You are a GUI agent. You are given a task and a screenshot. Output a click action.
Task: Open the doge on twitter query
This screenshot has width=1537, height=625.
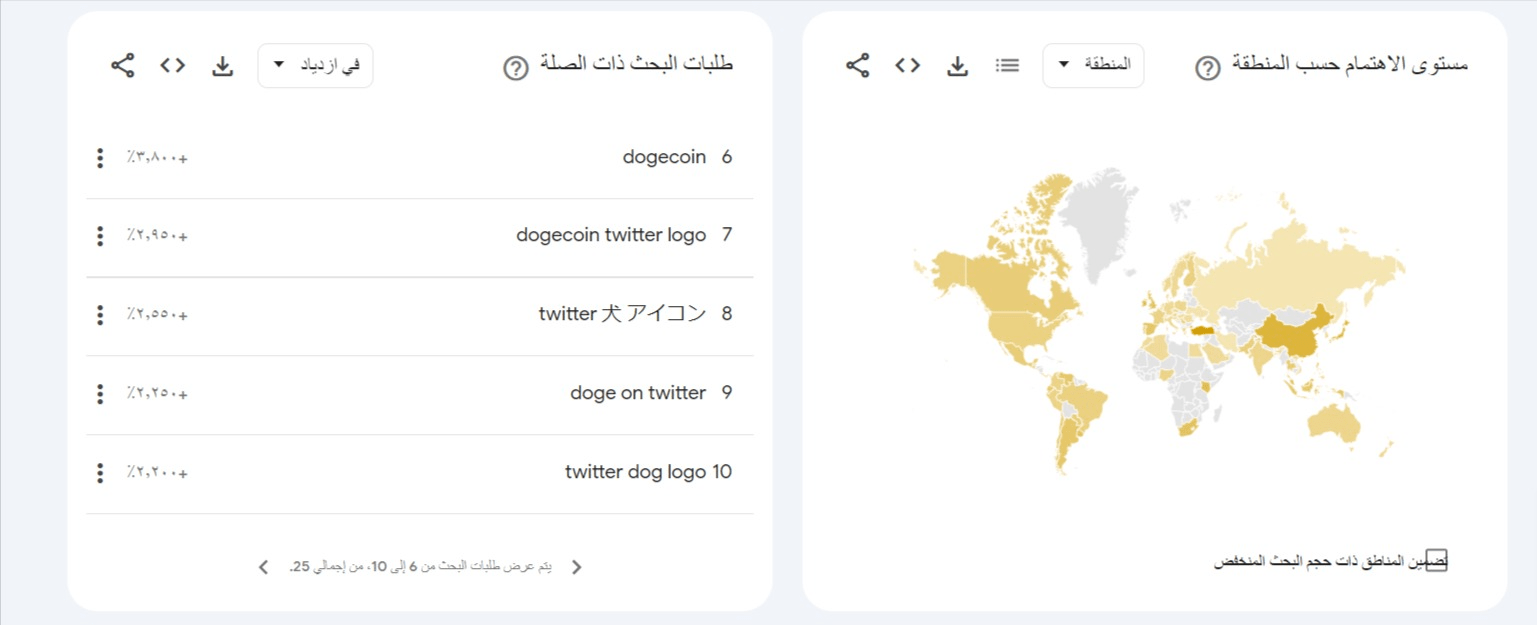(x=638, y=393)
